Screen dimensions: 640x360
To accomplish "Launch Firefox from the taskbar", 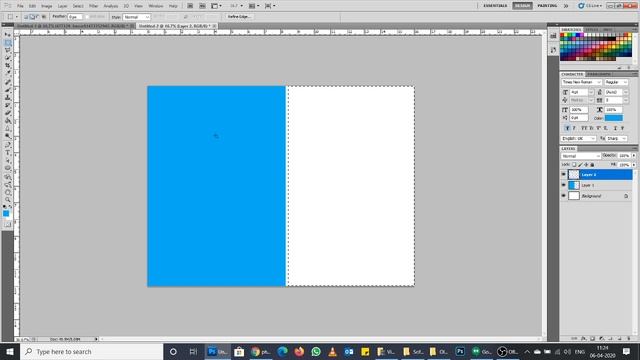I will [x=299, y=351].
